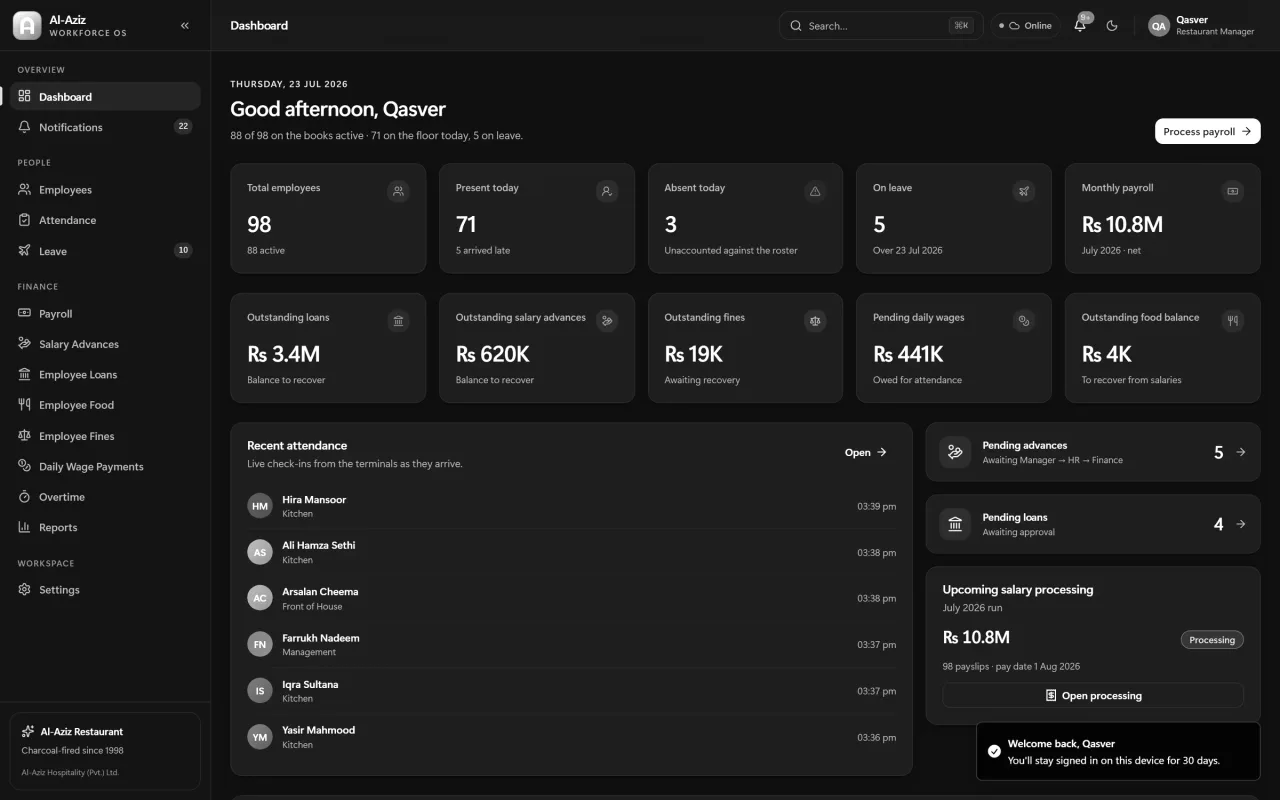Click the Total employees value 98
Screen dimensions: 1280x800
tap(259, 224)
